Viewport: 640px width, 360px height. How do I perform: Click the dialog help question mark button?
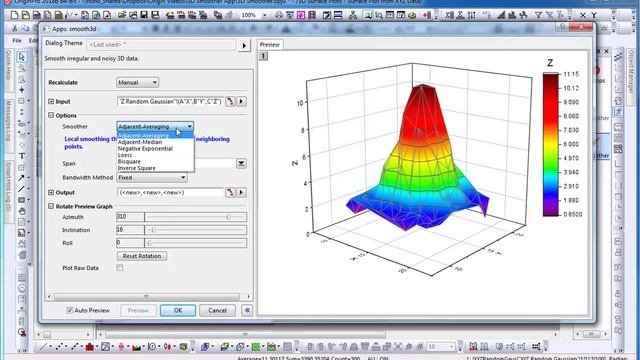[562, 27]
